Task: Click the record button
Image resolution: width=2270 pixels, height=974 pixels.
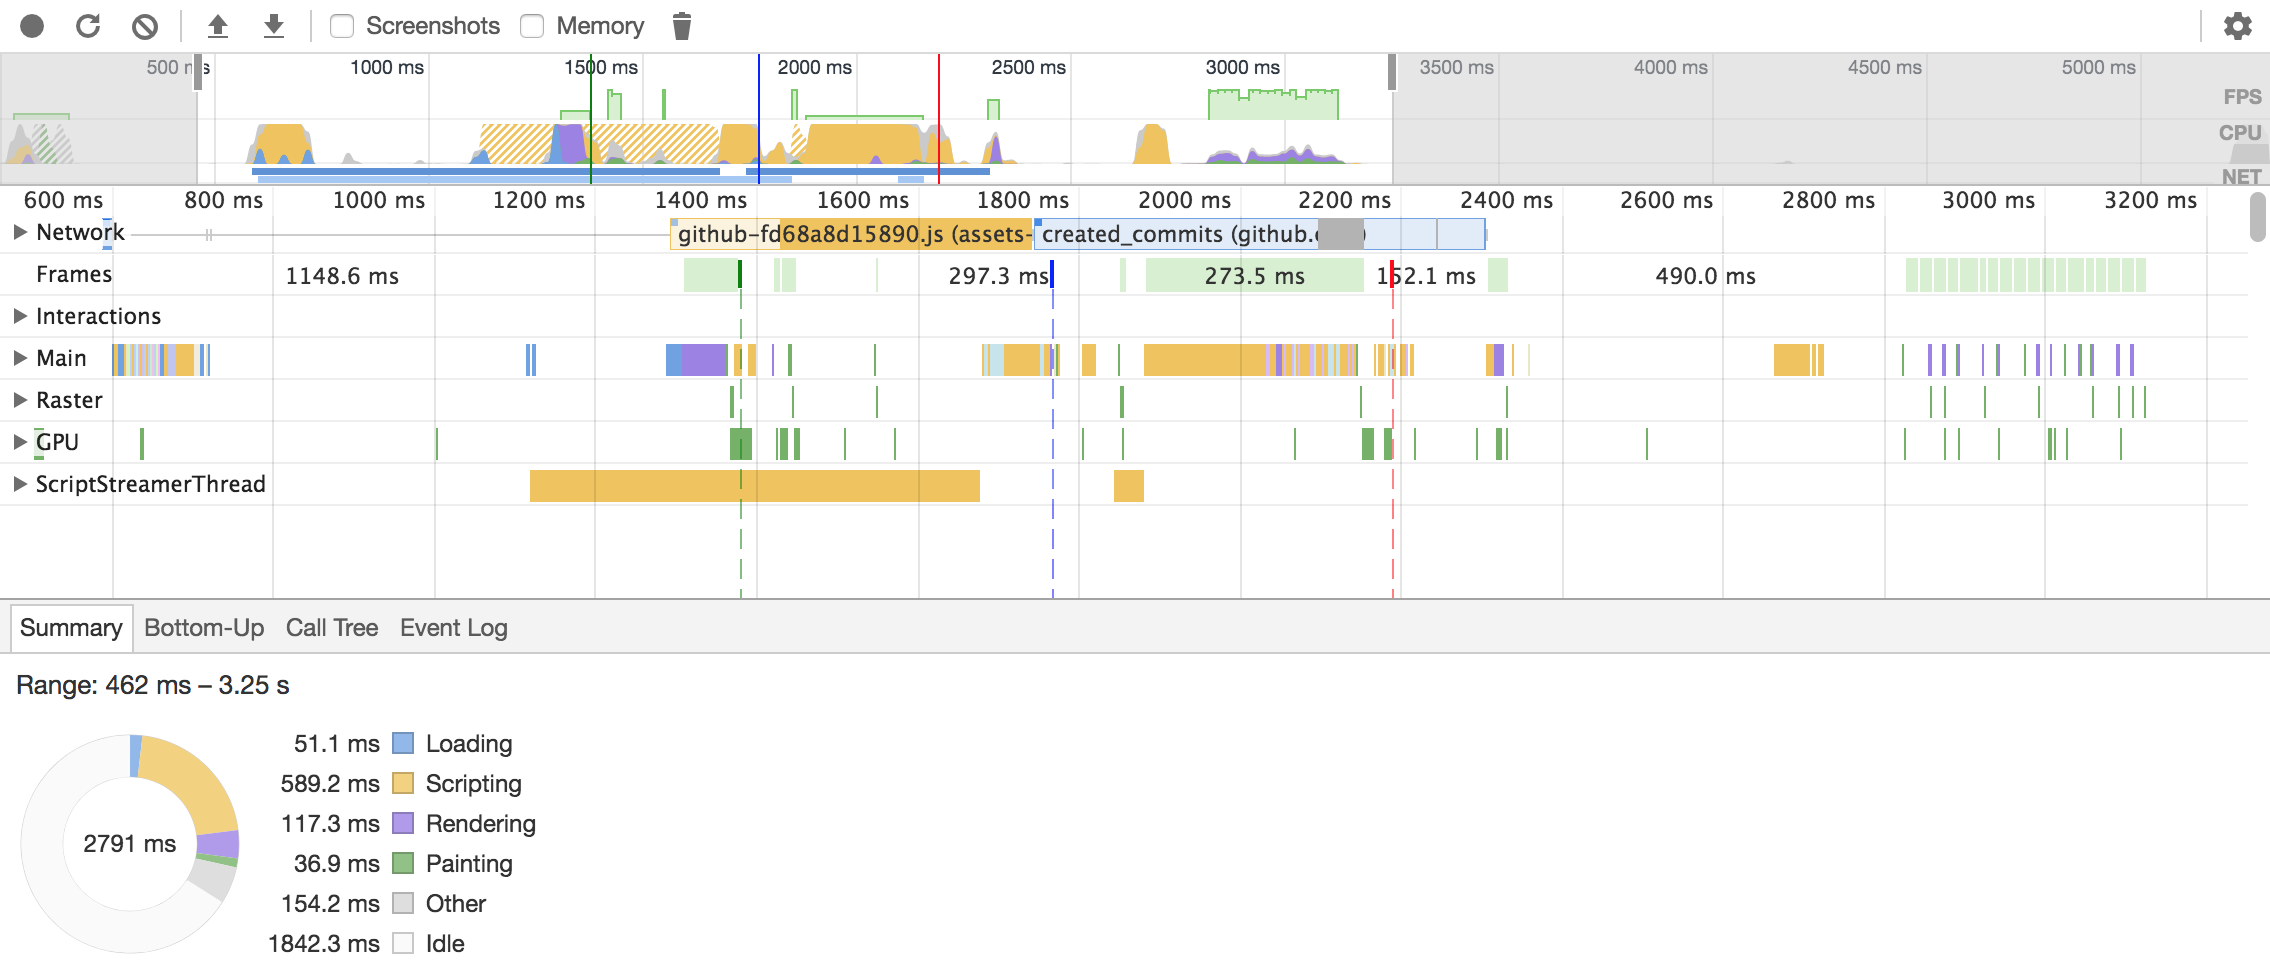Action: point(32,26)
